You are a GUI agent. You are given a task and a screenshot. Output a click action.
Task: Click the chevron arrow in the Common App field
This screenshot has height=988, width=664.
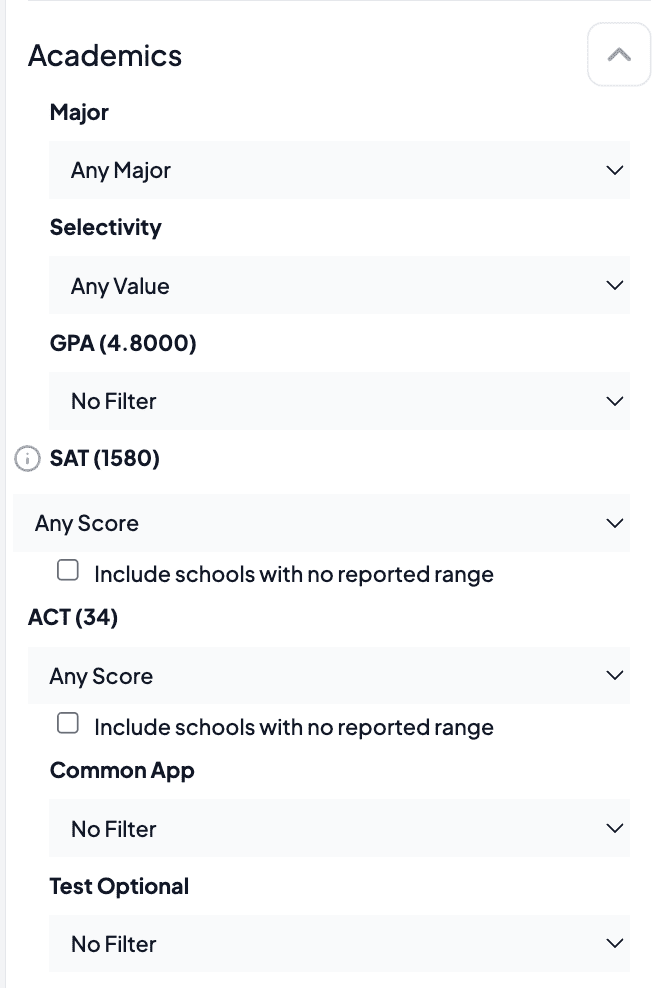point(614,828)
